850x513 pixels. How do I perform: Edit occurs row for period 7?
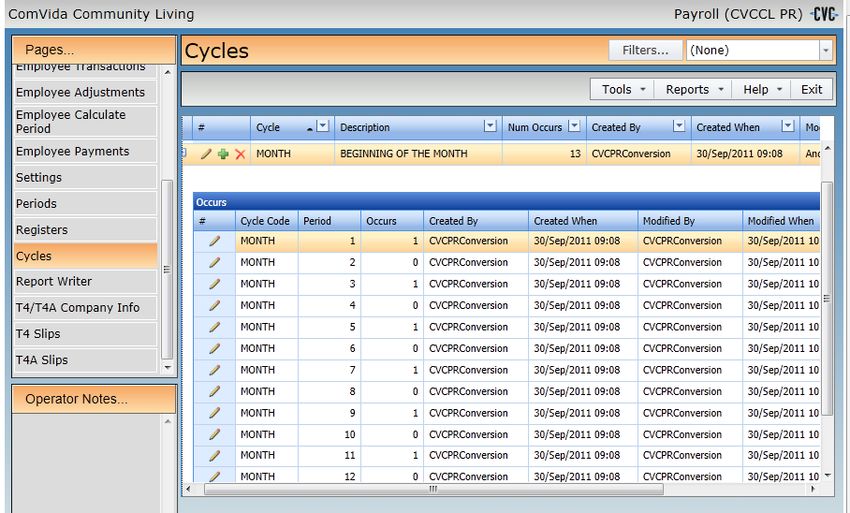(x=215, y=370)
